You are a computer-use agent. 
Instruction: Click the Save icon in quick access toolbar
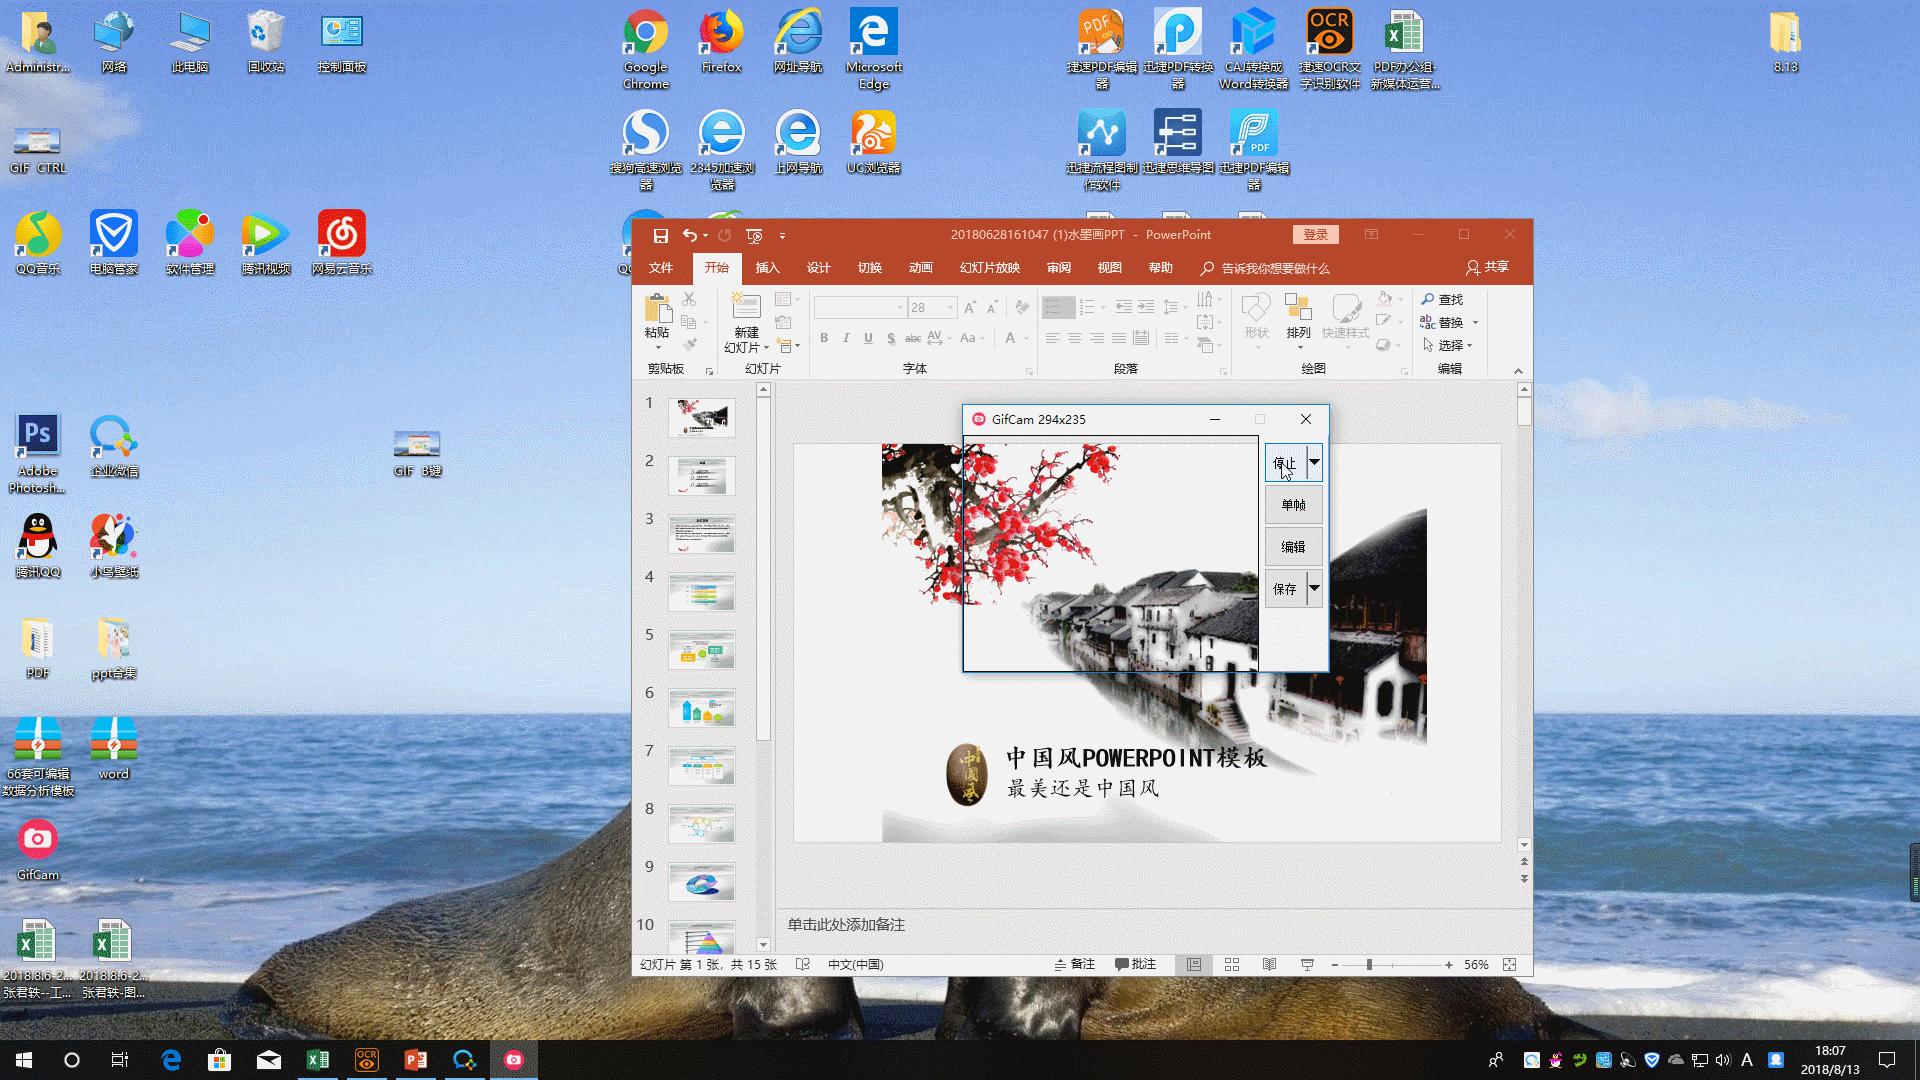[660, 235]
